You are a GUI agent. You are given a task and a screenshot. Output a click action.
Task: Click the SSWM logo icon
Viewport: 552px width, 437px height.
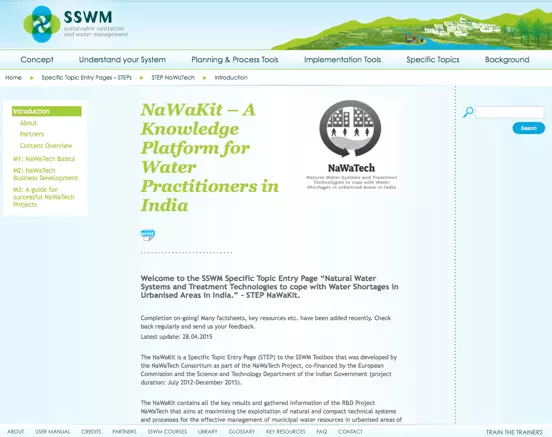pyautogui.click(x=42, y=24)
